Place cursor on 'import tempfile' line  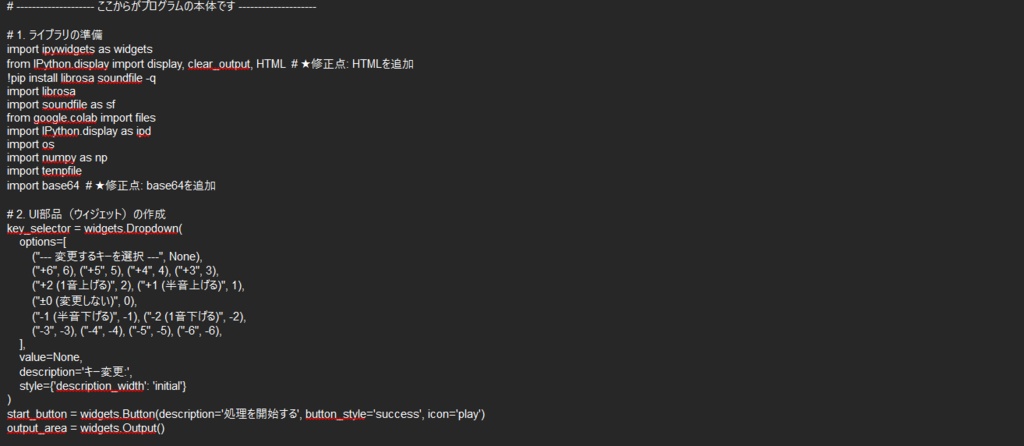(44, 171)
